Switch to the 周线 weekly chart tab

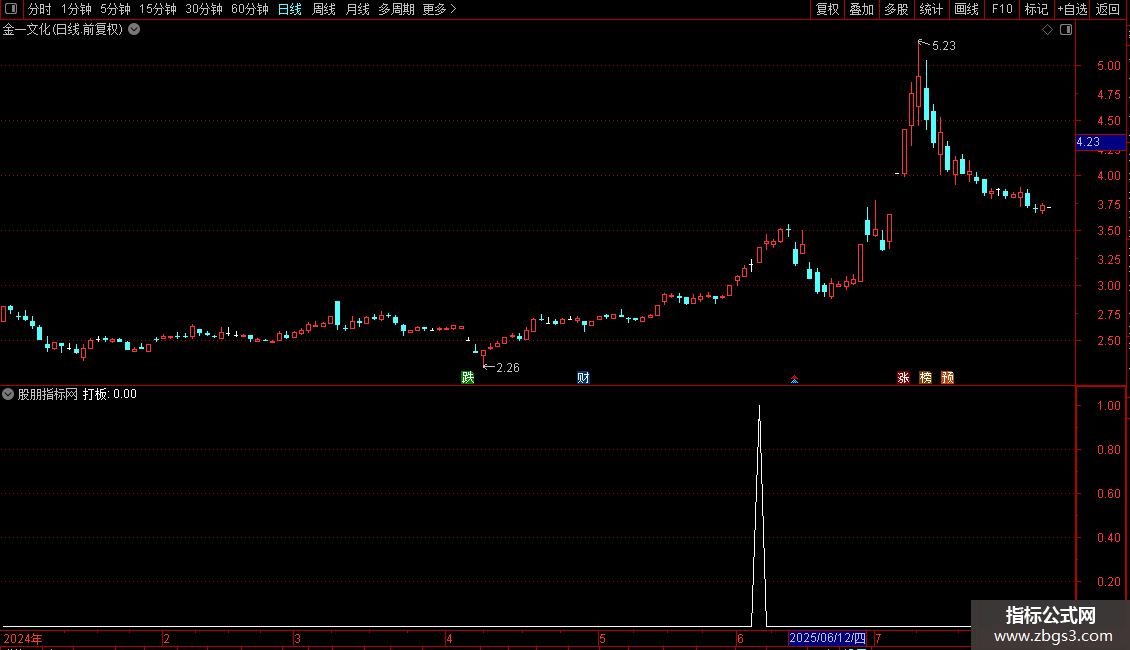pyautogui.click(x=324, y=9)
